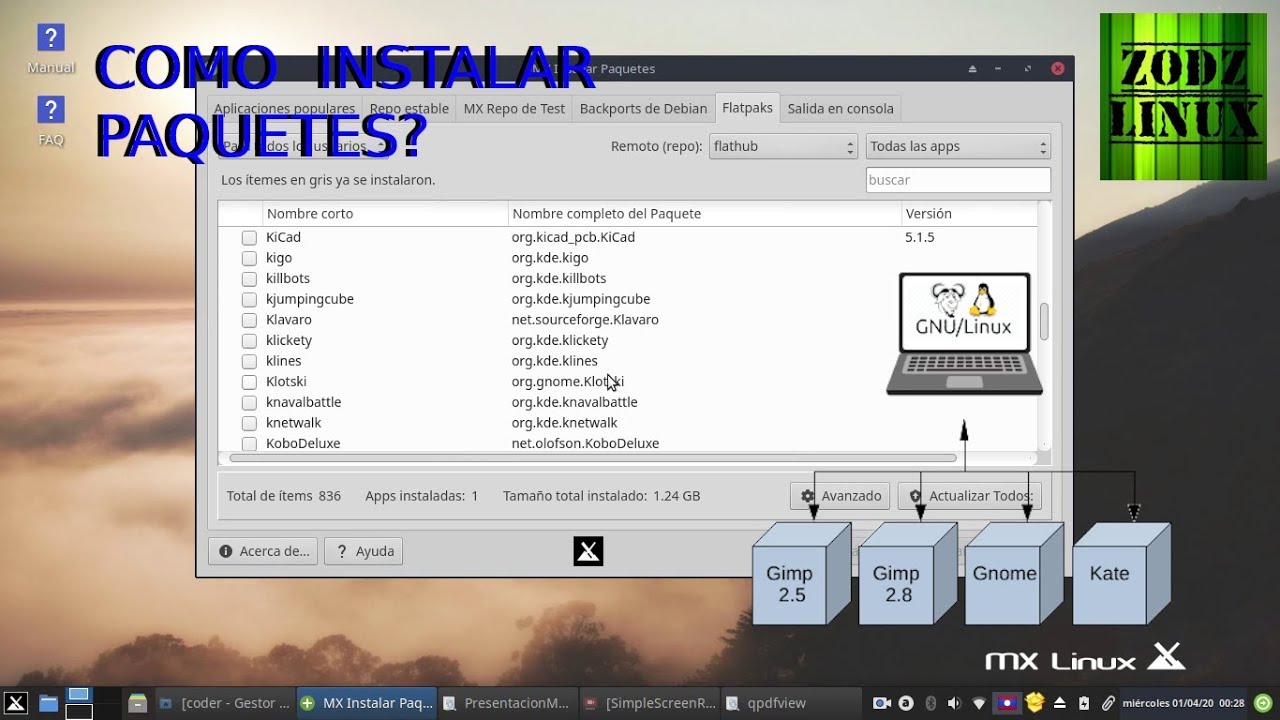Focus the buscar search field
The width and height of the screenshot is (1280, 720).
click(958, 180)
